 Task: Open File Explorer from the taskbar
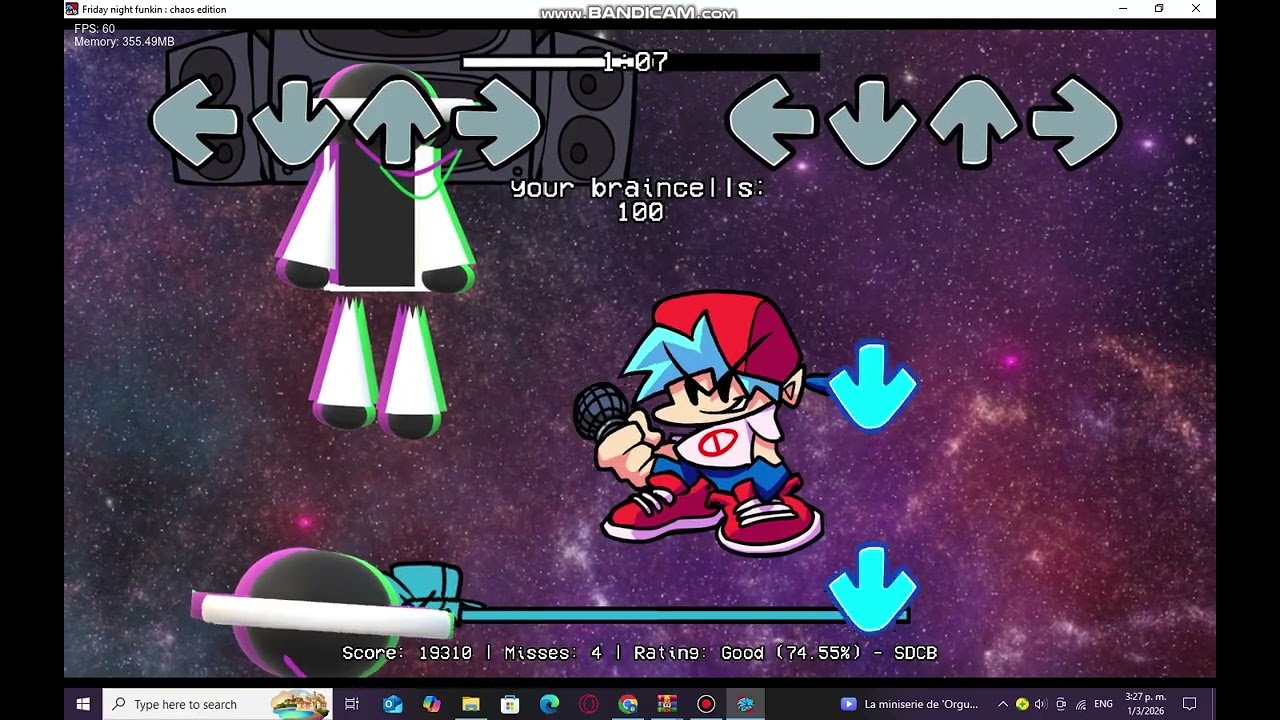470,704
